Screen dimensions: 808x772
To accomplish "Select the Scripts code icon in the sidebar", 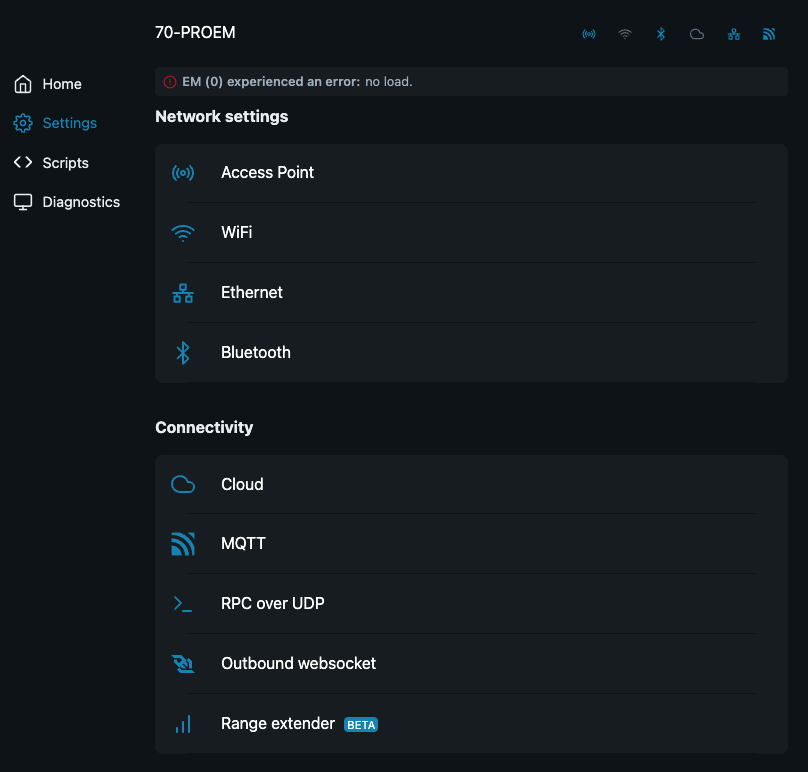I will coord(23,162).
